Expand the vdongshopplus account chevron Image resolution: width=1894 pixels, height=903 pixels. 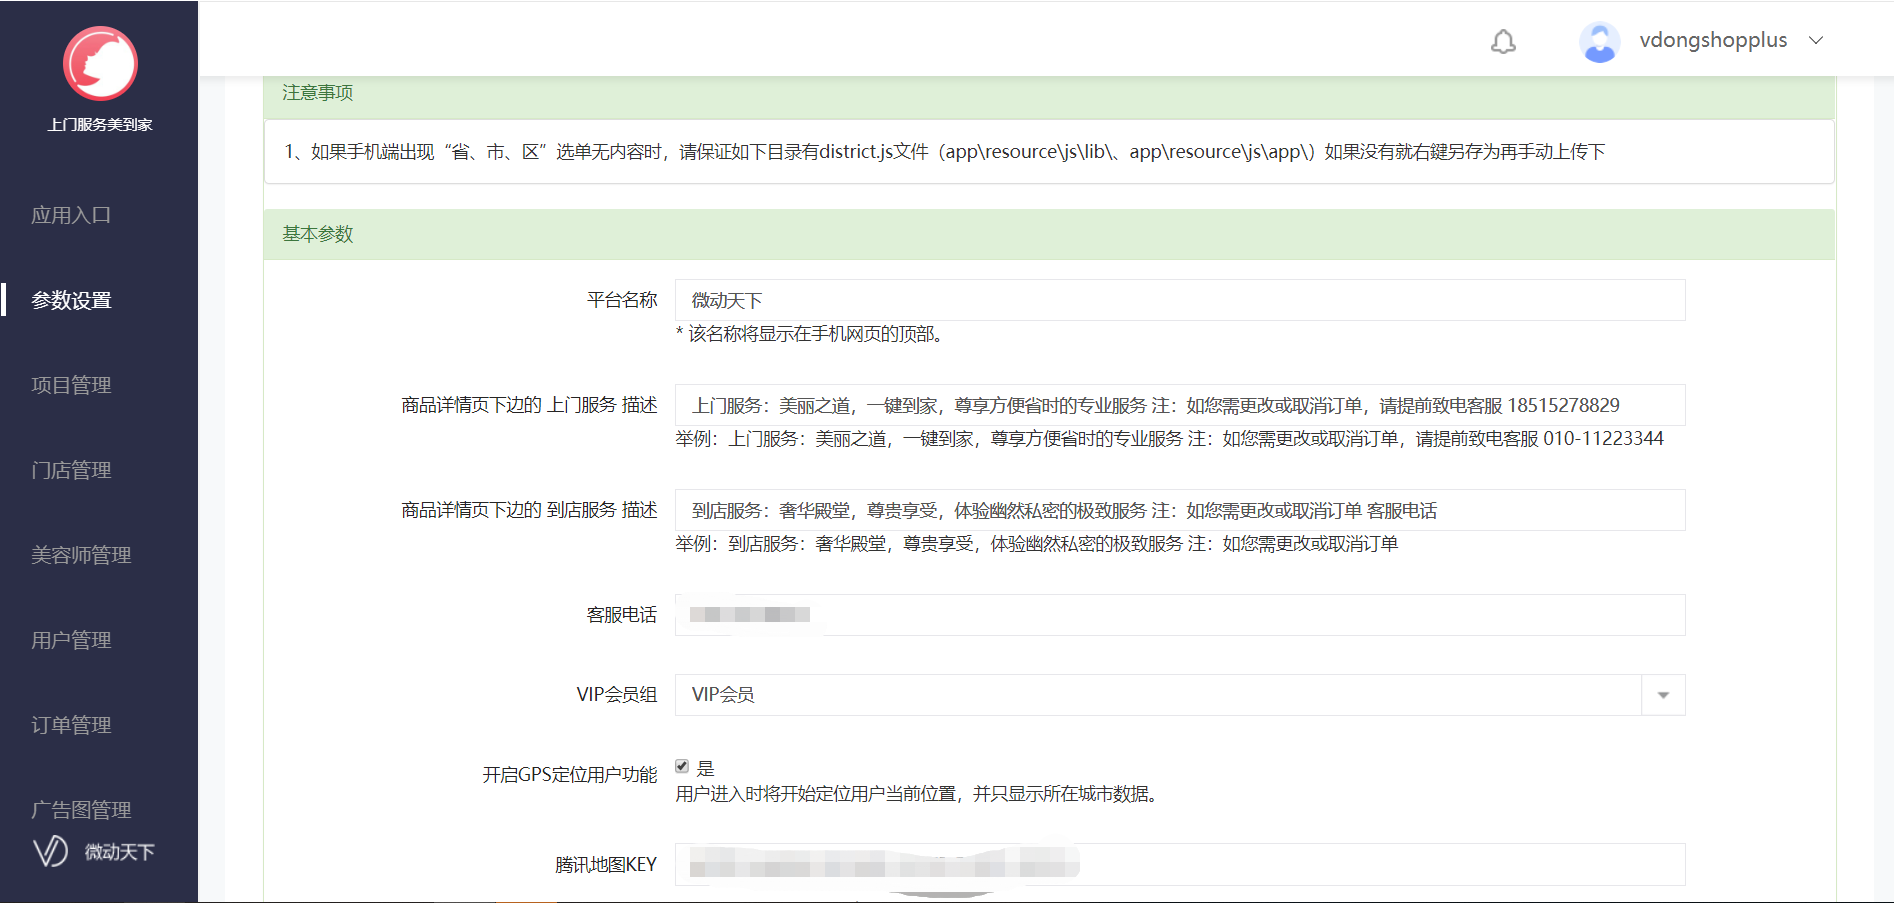(x=1816, y=41)
